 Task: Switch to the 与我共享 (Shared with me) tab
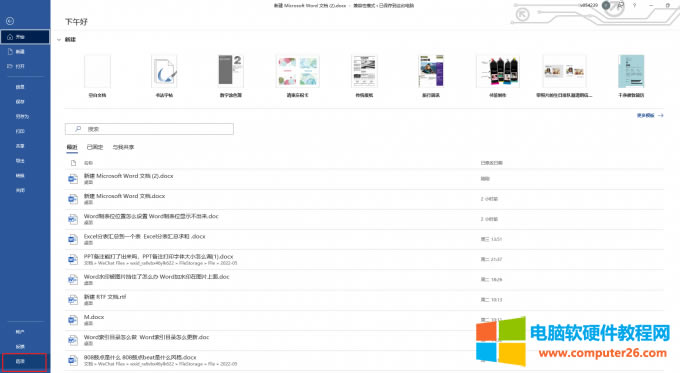tap(123, 147)
